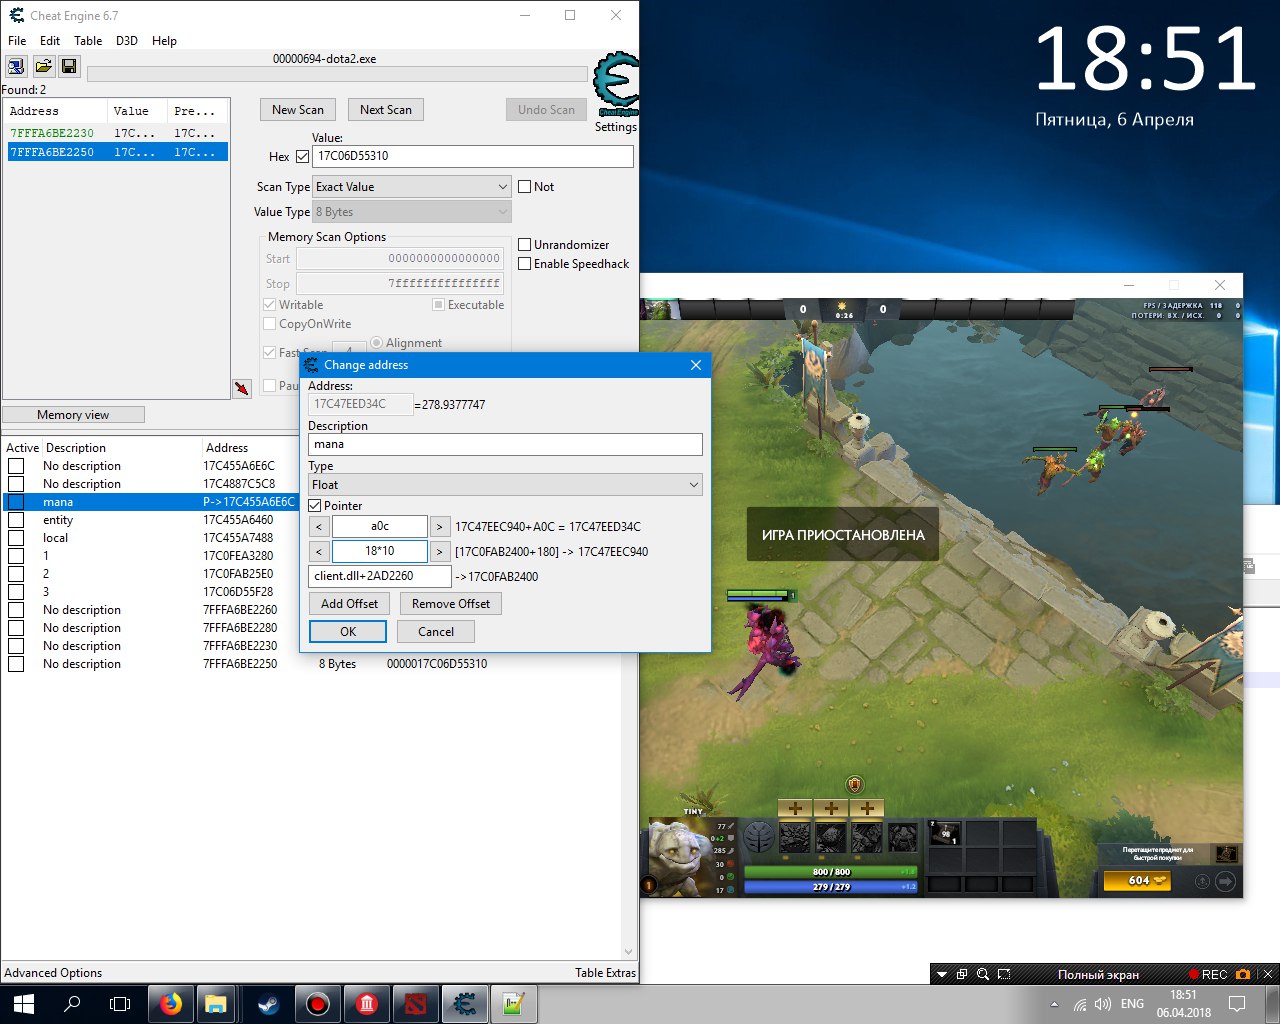1280x1024 pixels.
Task: Toggle the Hex checkbox
Action: (303, 157)
